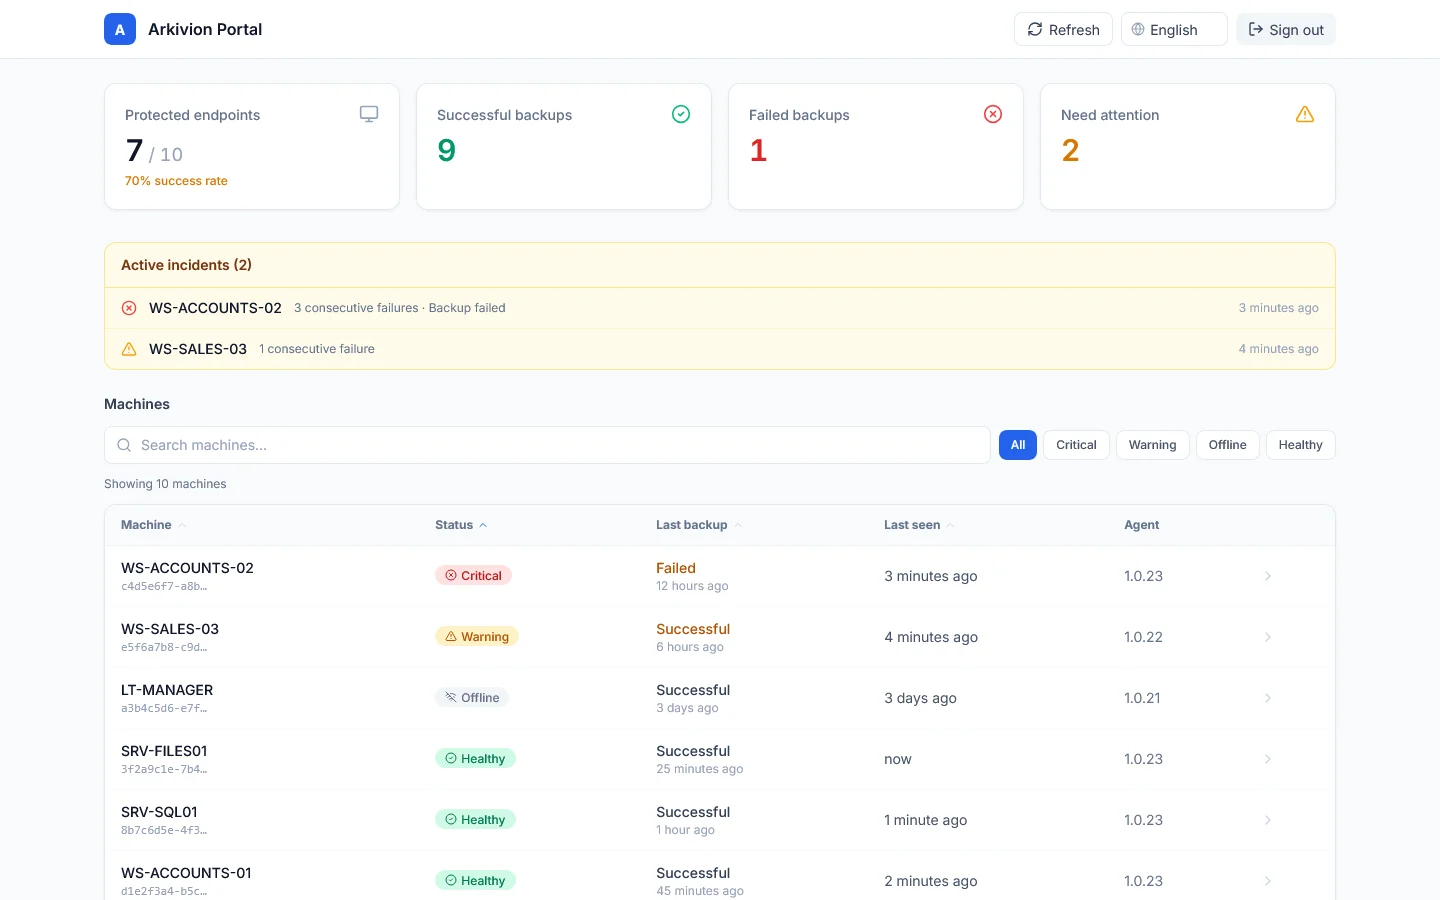The width and height of the screenshot is (1440, 900).
Task: Click the warning icon beside WS-SALES-03 incident
Action: click(x=129, y=349)
